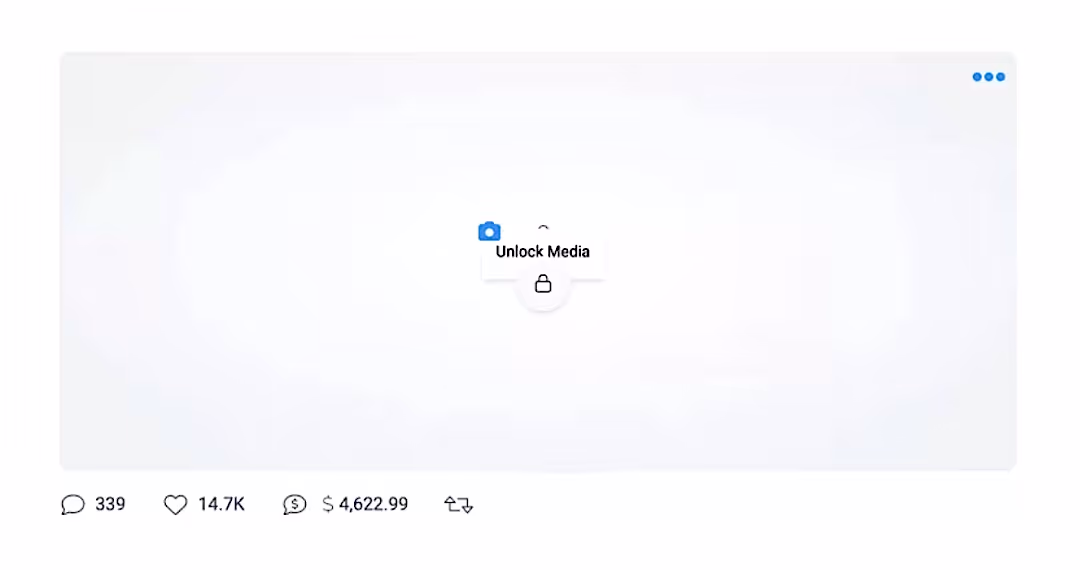The image size is (1080, 570).
Task: Click the 14.7K likes count
Action: point(221,504)
